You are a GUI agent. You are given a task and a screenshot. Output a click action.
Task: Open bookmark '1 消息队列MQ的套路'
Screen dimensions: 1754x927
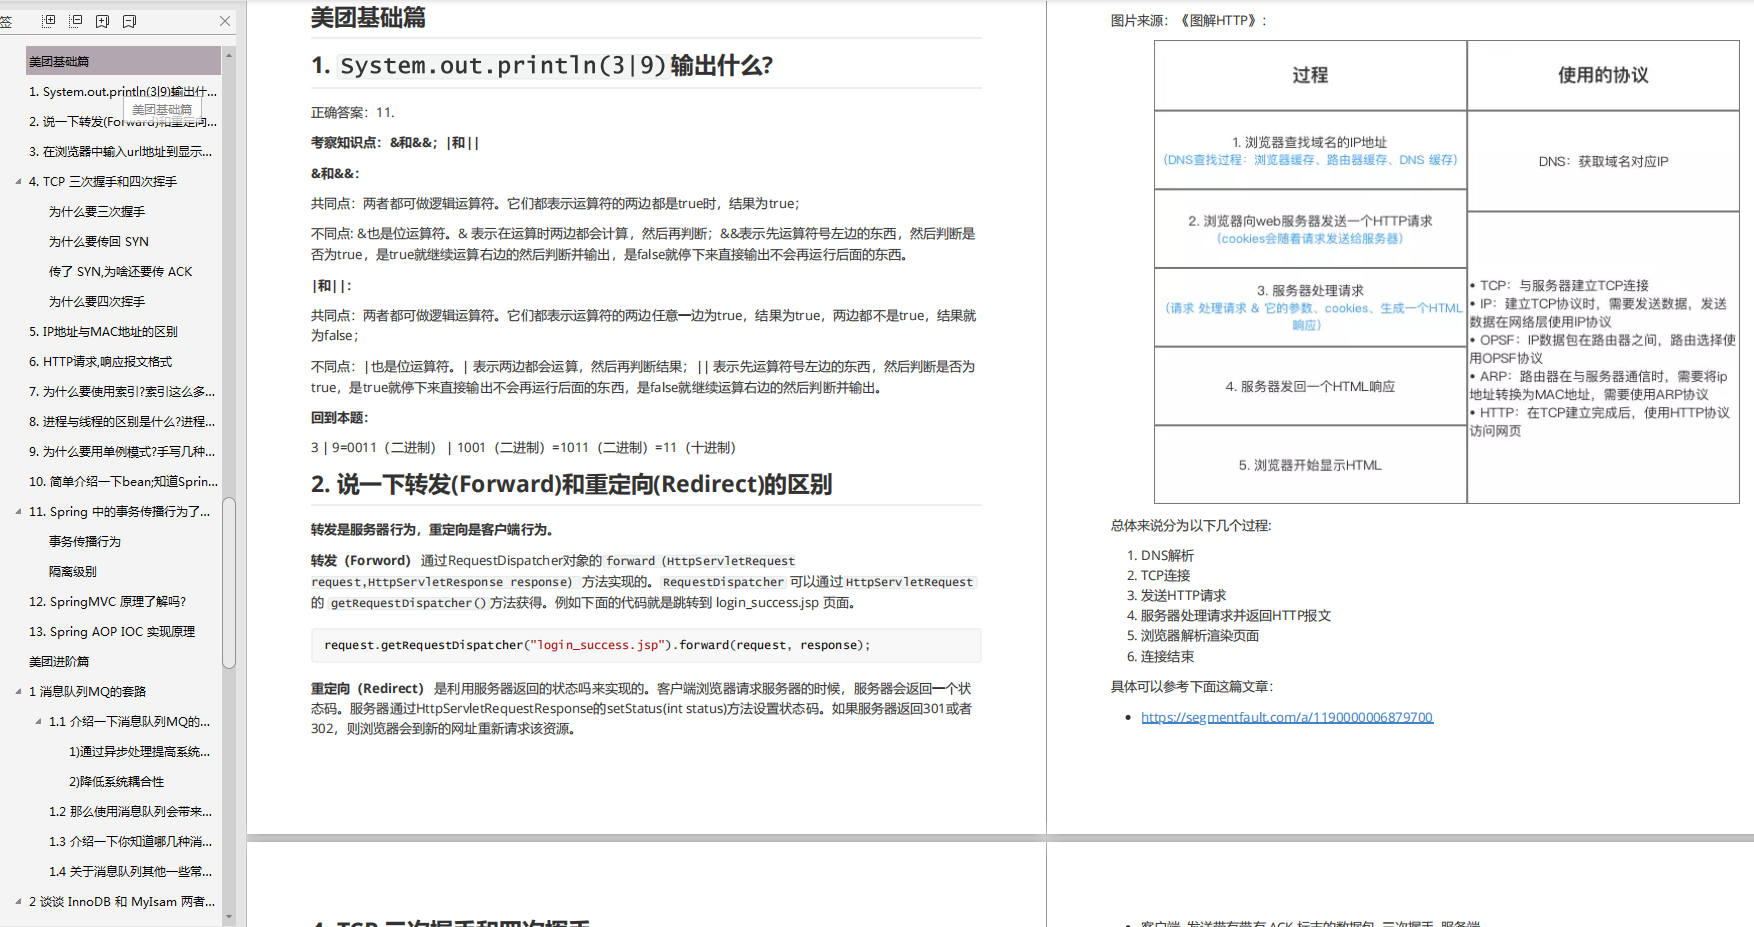[87, 692]
